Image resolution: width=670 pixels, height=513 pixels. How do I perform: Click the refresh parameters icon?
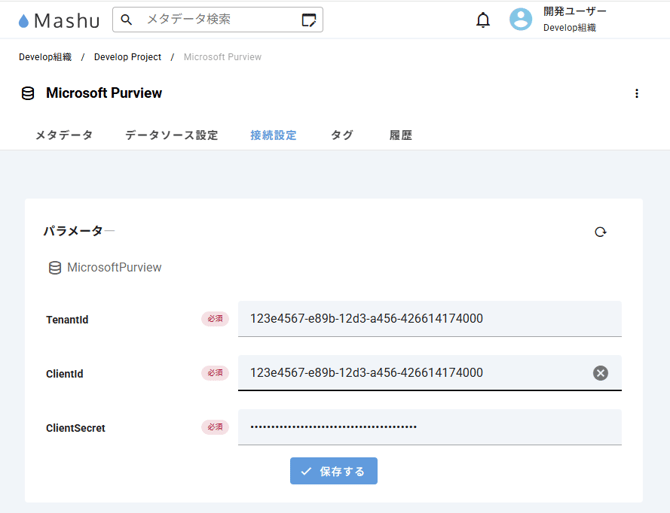click(600, 232)
